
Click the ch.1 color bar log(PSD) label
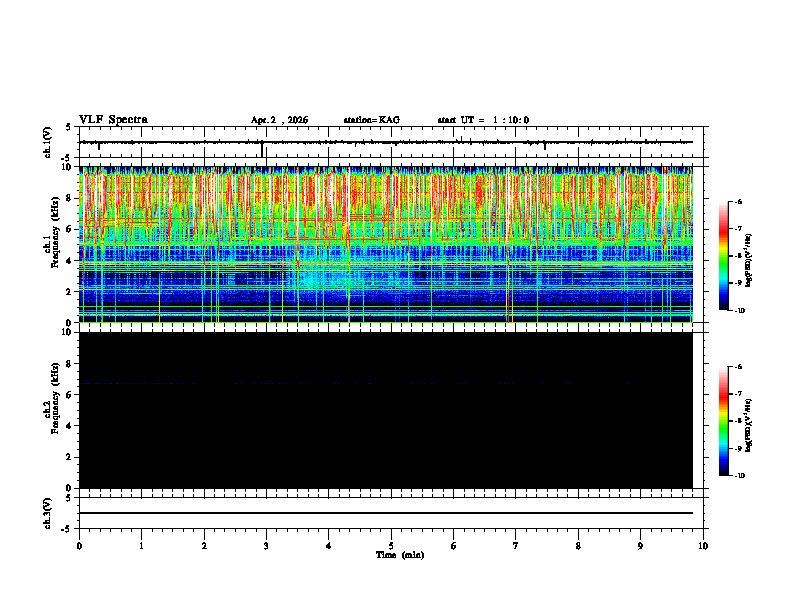pos(749,260)
